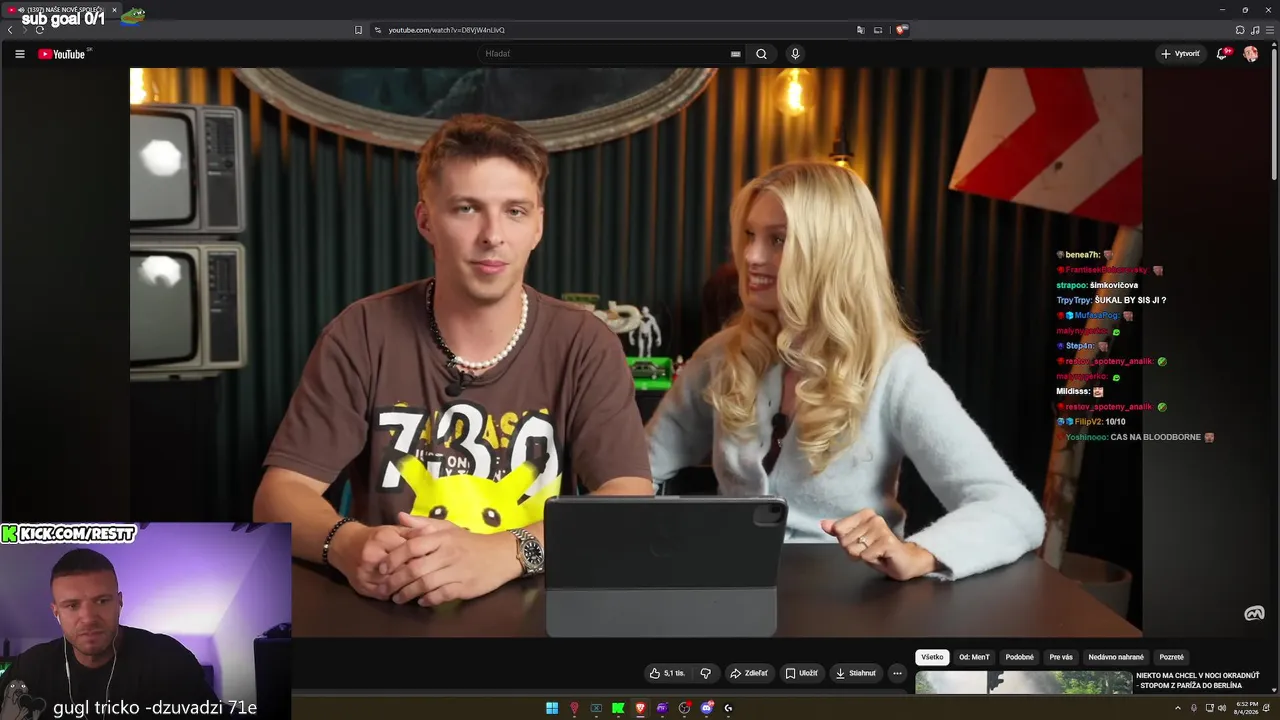Open the browser extensions icon

point(1240,30)
